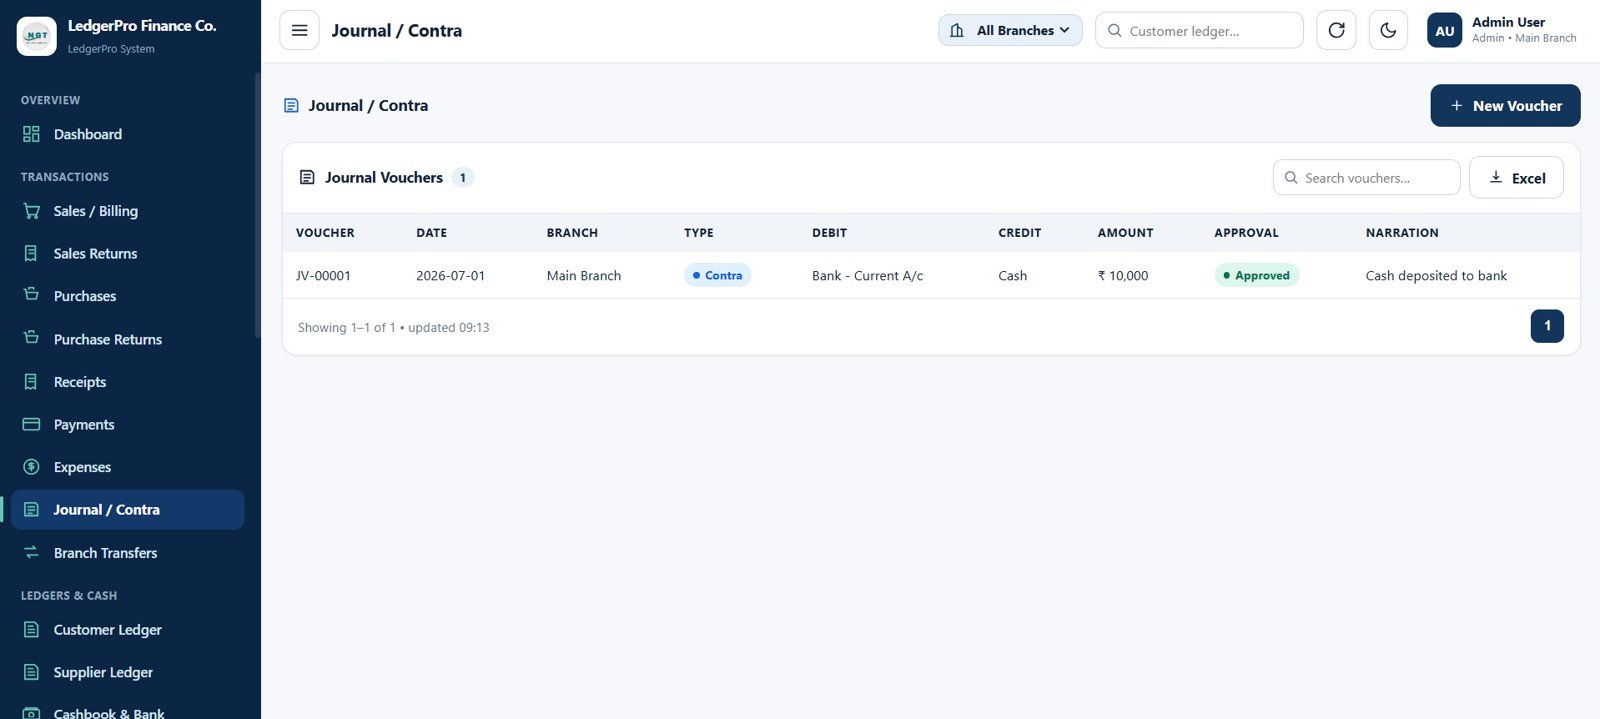Click the Receipts icon in sidebar
This screenshot has width=1600, height=719.
[x=31, y=382]
